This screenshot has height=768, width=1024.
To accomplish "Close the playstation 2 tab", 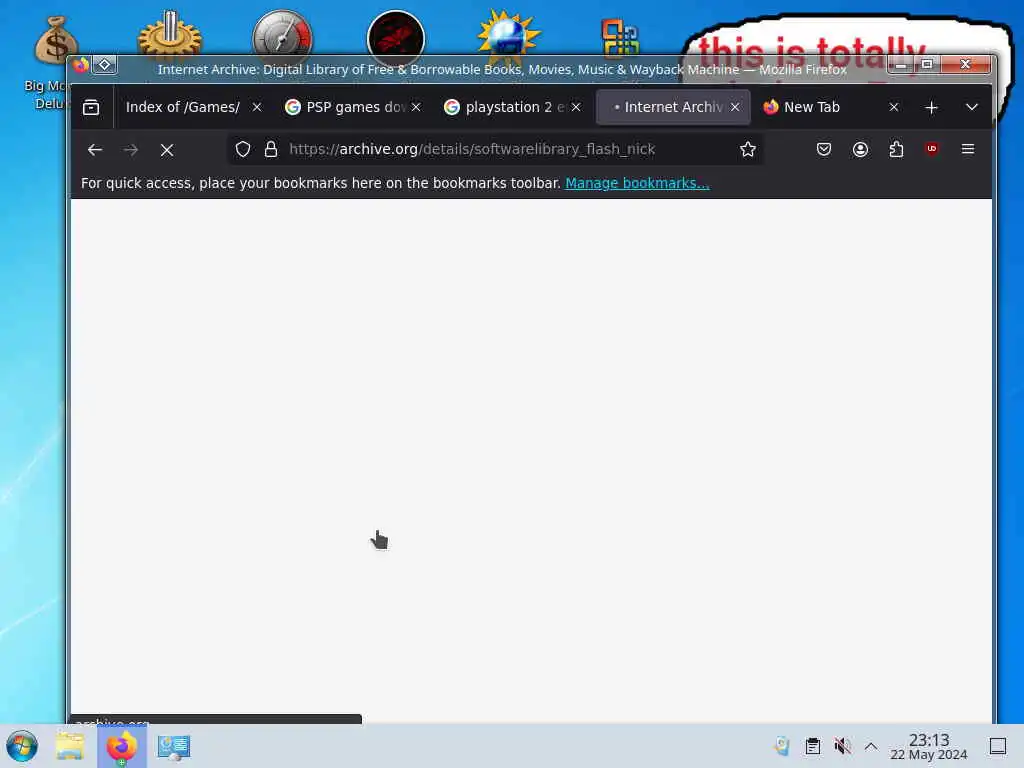I will pyautogui.click(x=576, y=107).
